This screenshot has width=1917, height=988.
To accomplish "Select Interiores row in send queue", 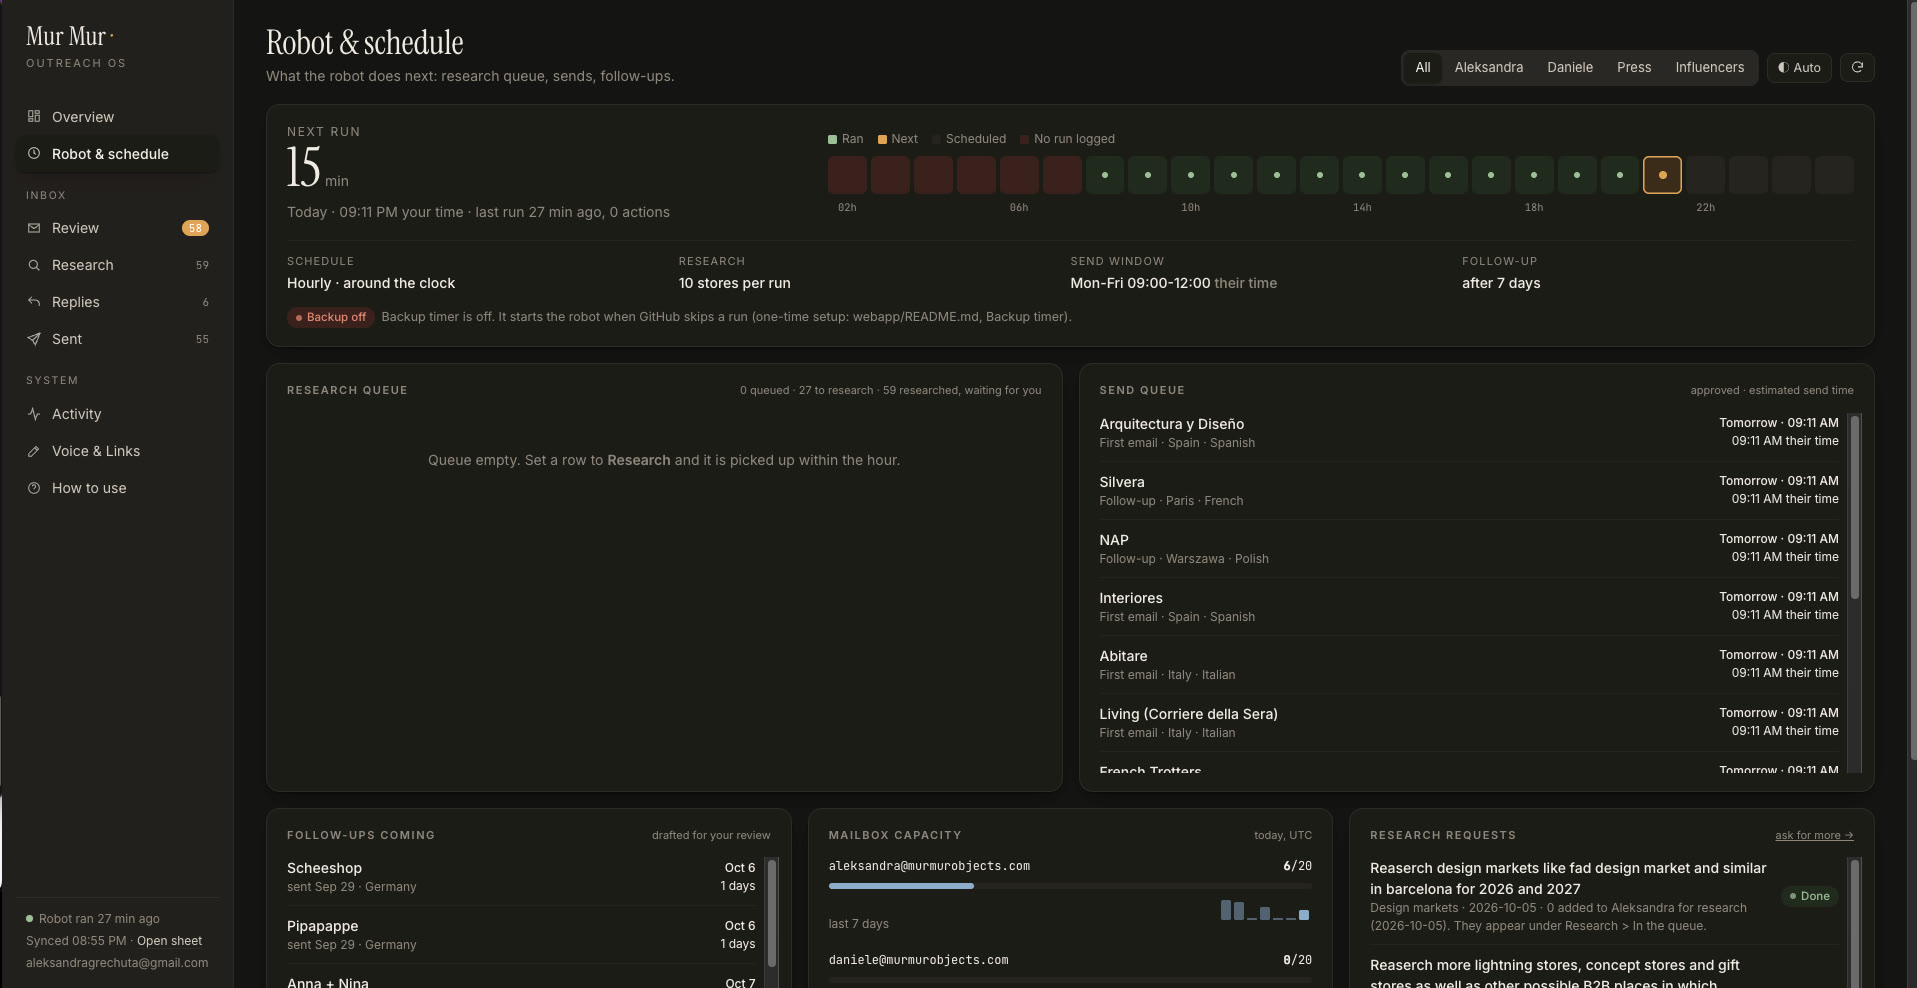I will click(1469, 607).
